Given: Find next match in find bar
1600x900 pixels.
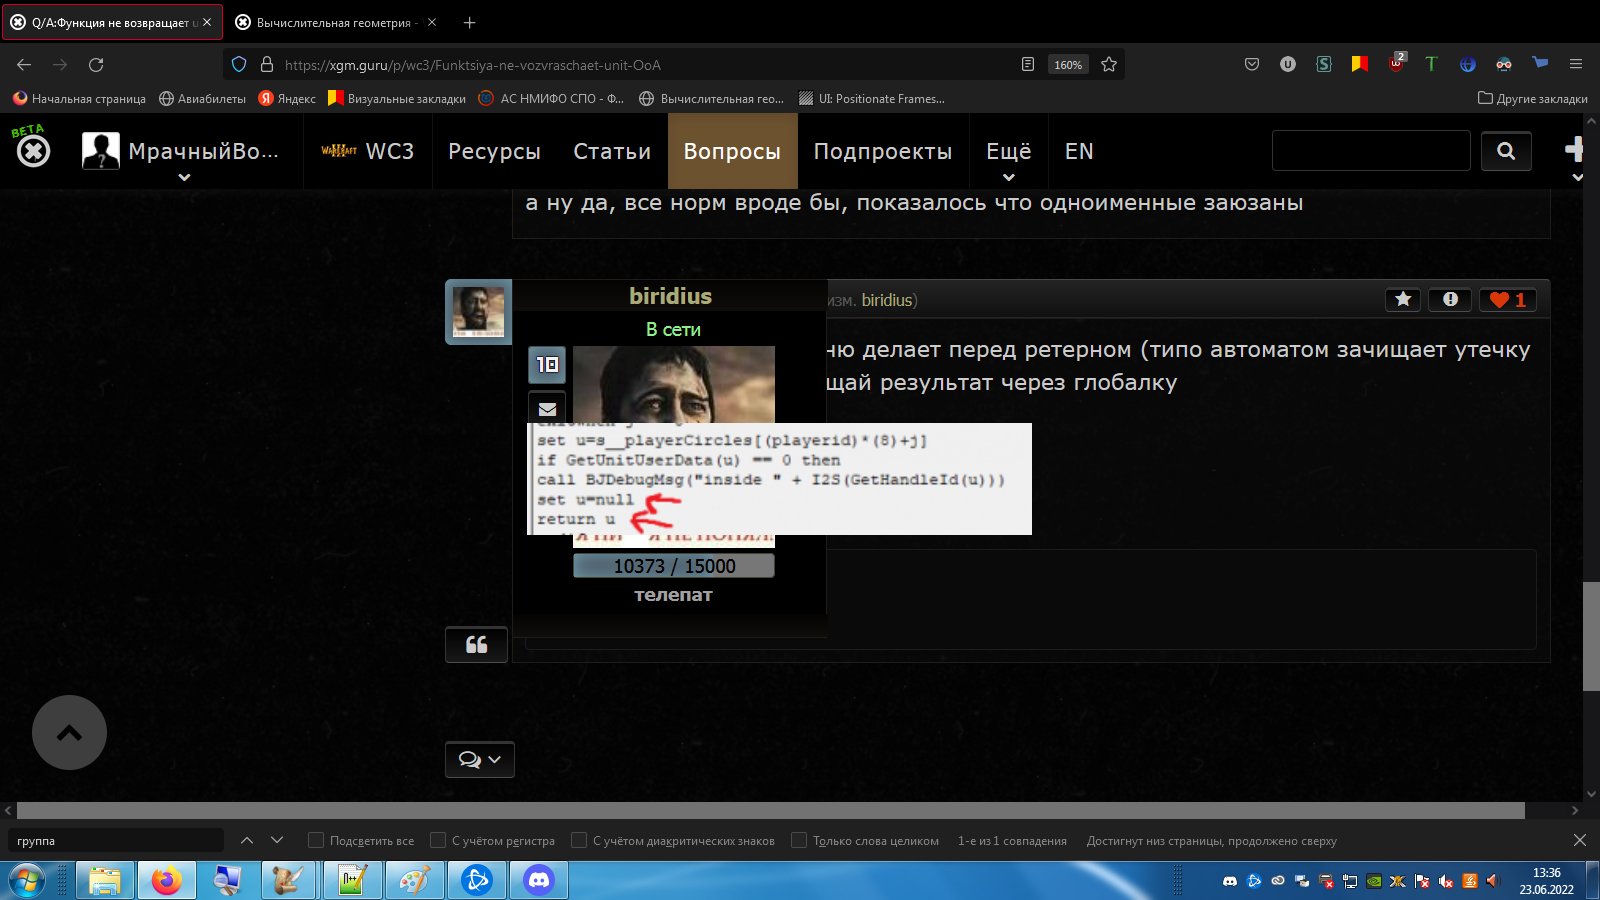Looking at the screenshot, I should 277,841.
